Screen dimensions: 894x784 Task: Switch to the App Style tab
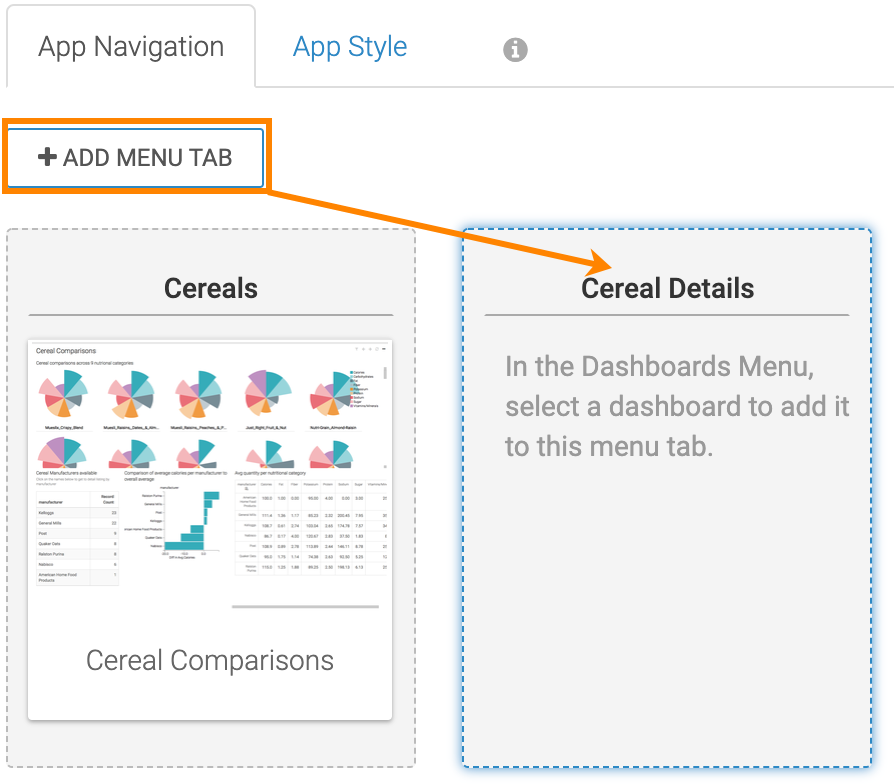349,47
